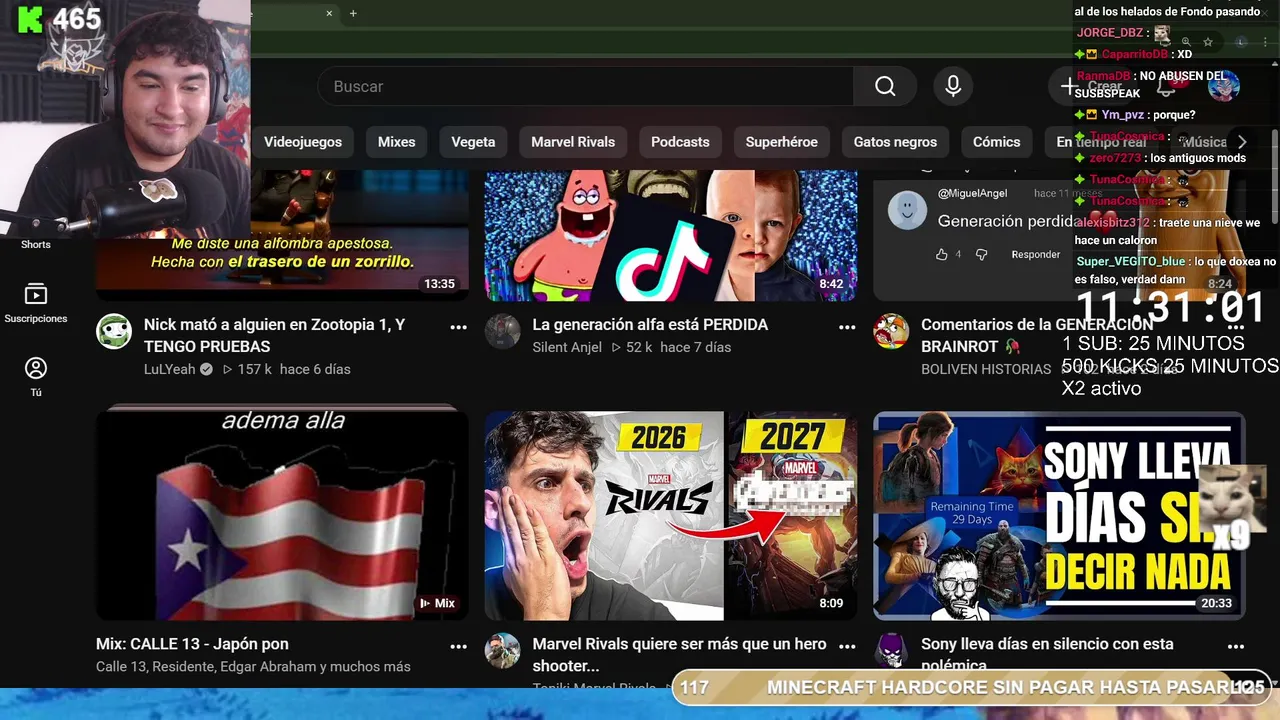Open Sony lleva días thumbnail
Image resolution: width=1280 pixels, height=720 pixels.
[1059, 515]
